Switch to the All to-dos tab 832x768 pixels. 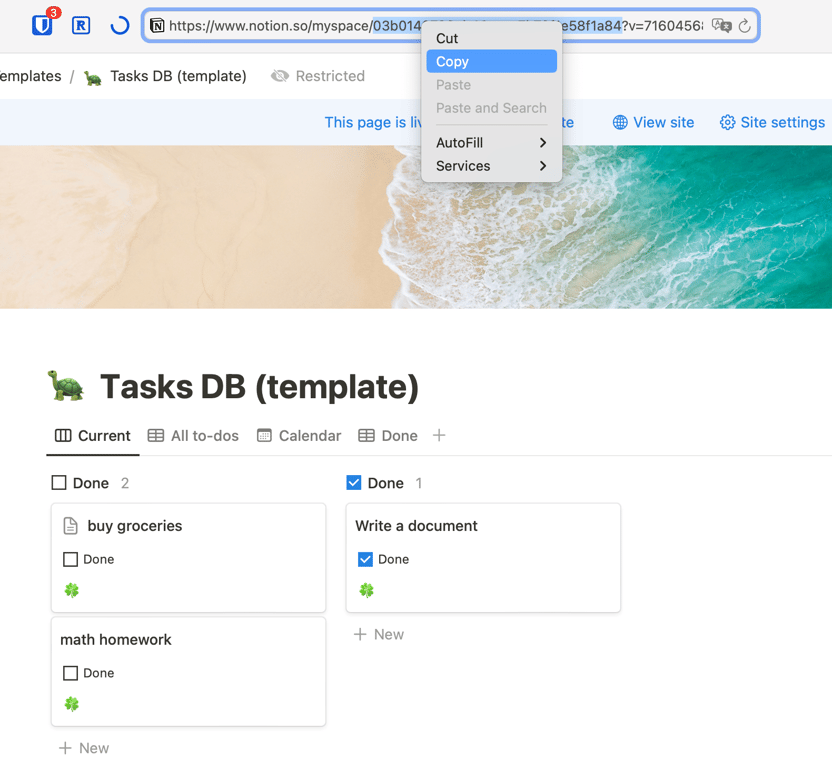[x=193, y=436]
